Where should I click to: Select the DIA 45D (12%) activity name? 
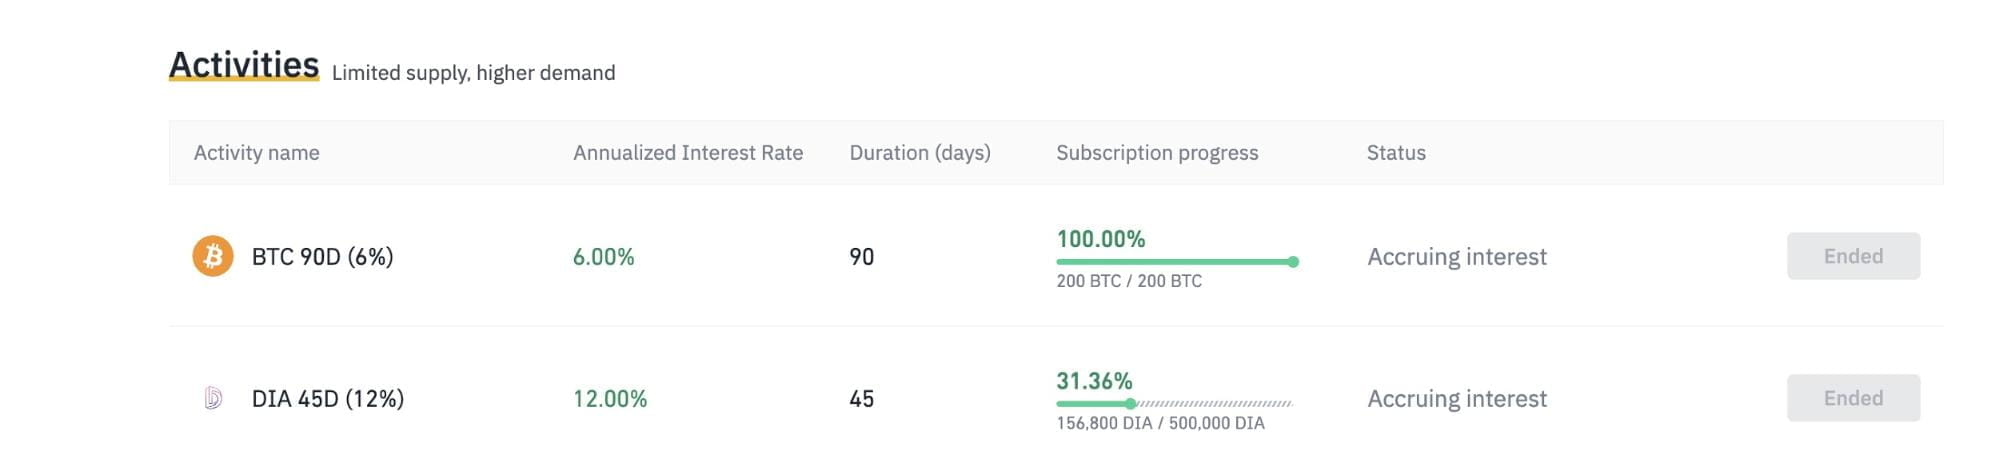pos(328,399)
